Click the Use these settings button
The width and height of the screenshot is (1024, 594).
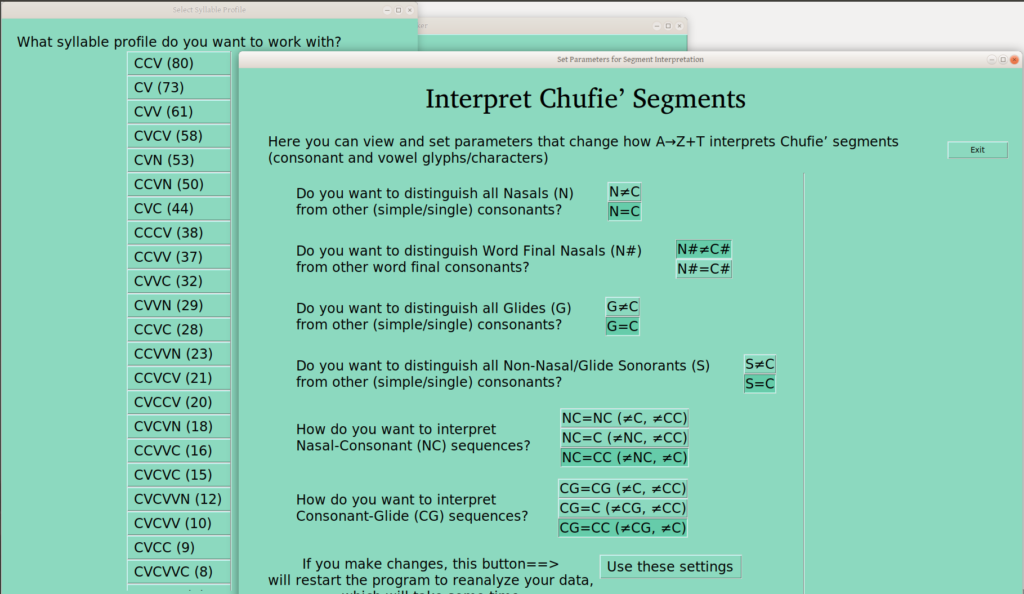point(670,567)
